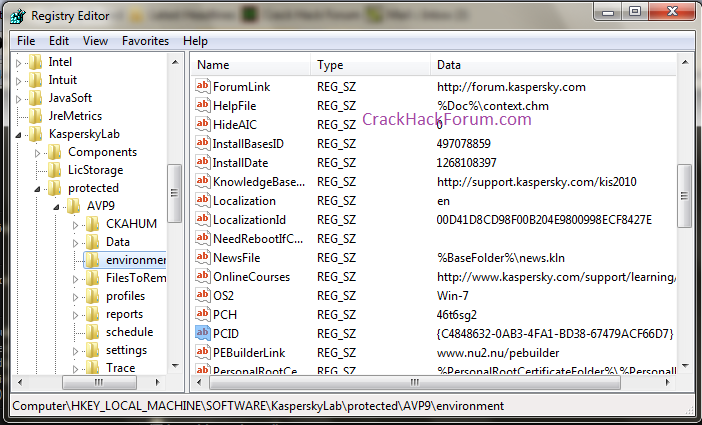Open the Favorites menu
The width and height of the screenshot is (702, 425).
click(146, 41)
